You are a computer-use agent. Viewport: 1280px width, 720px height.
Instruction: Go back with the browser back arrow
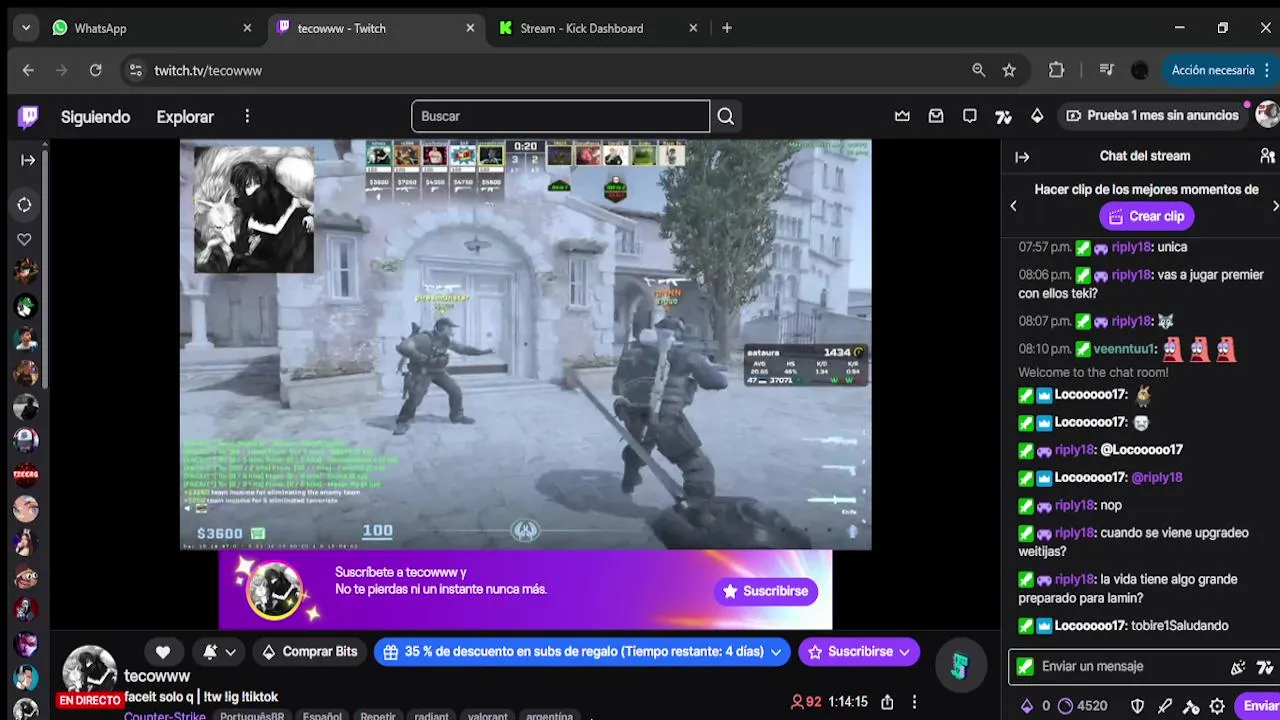click(x=28, y=70)
